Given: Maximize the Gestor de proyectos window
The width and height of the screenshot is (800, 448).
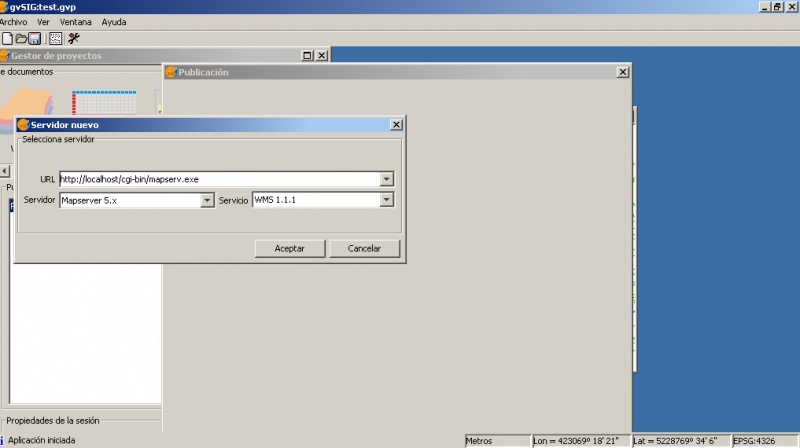Looking at the screenshot, I should 307,56.
